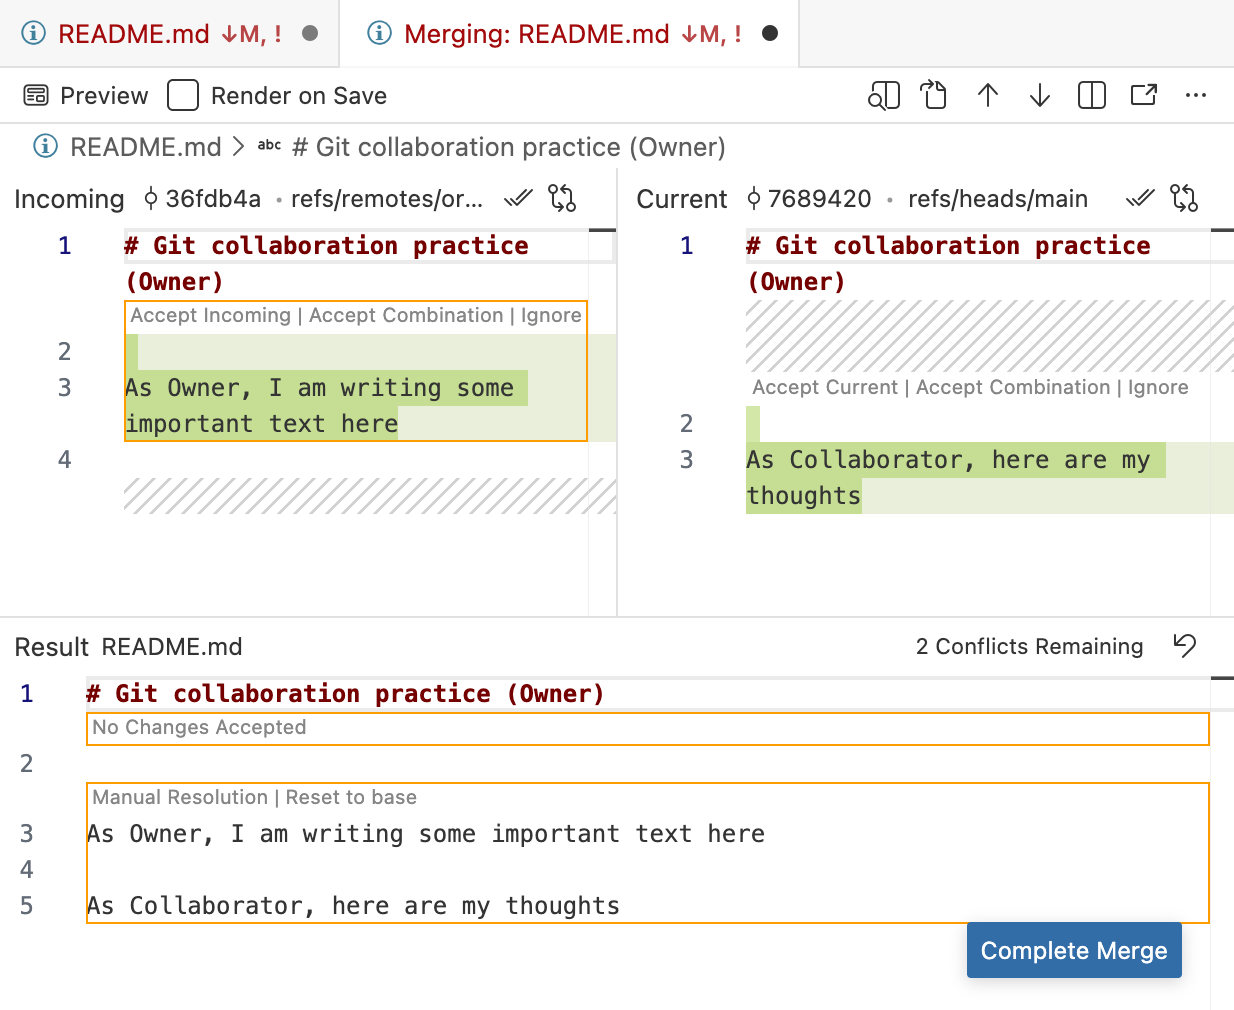Switch to the Merging: README.md tab
Screen dimensions: 1234x1010
click(570, 34)
